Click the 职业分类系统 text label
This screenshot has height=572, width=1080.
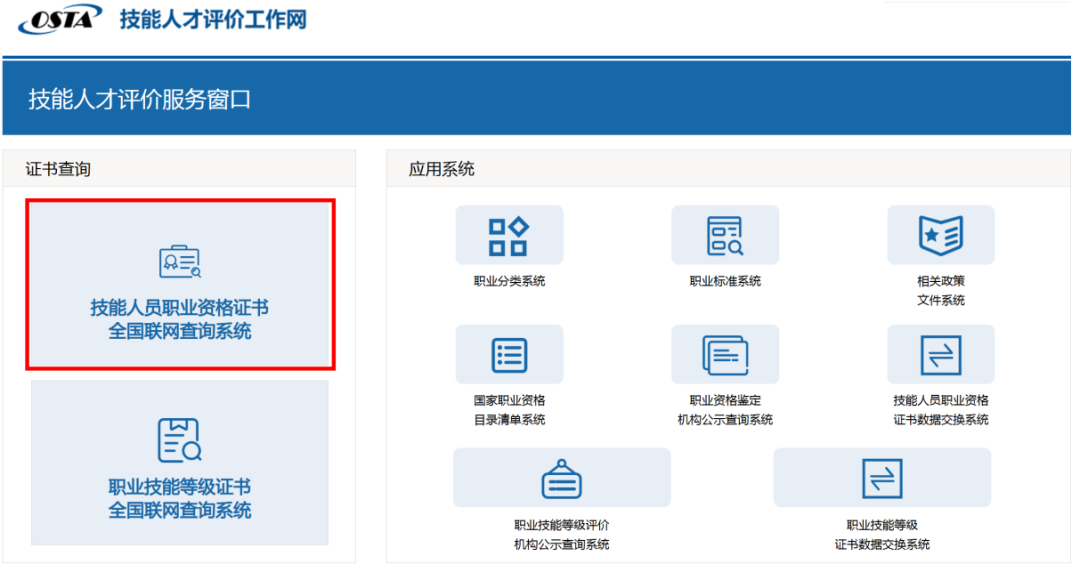pos(509,281)
